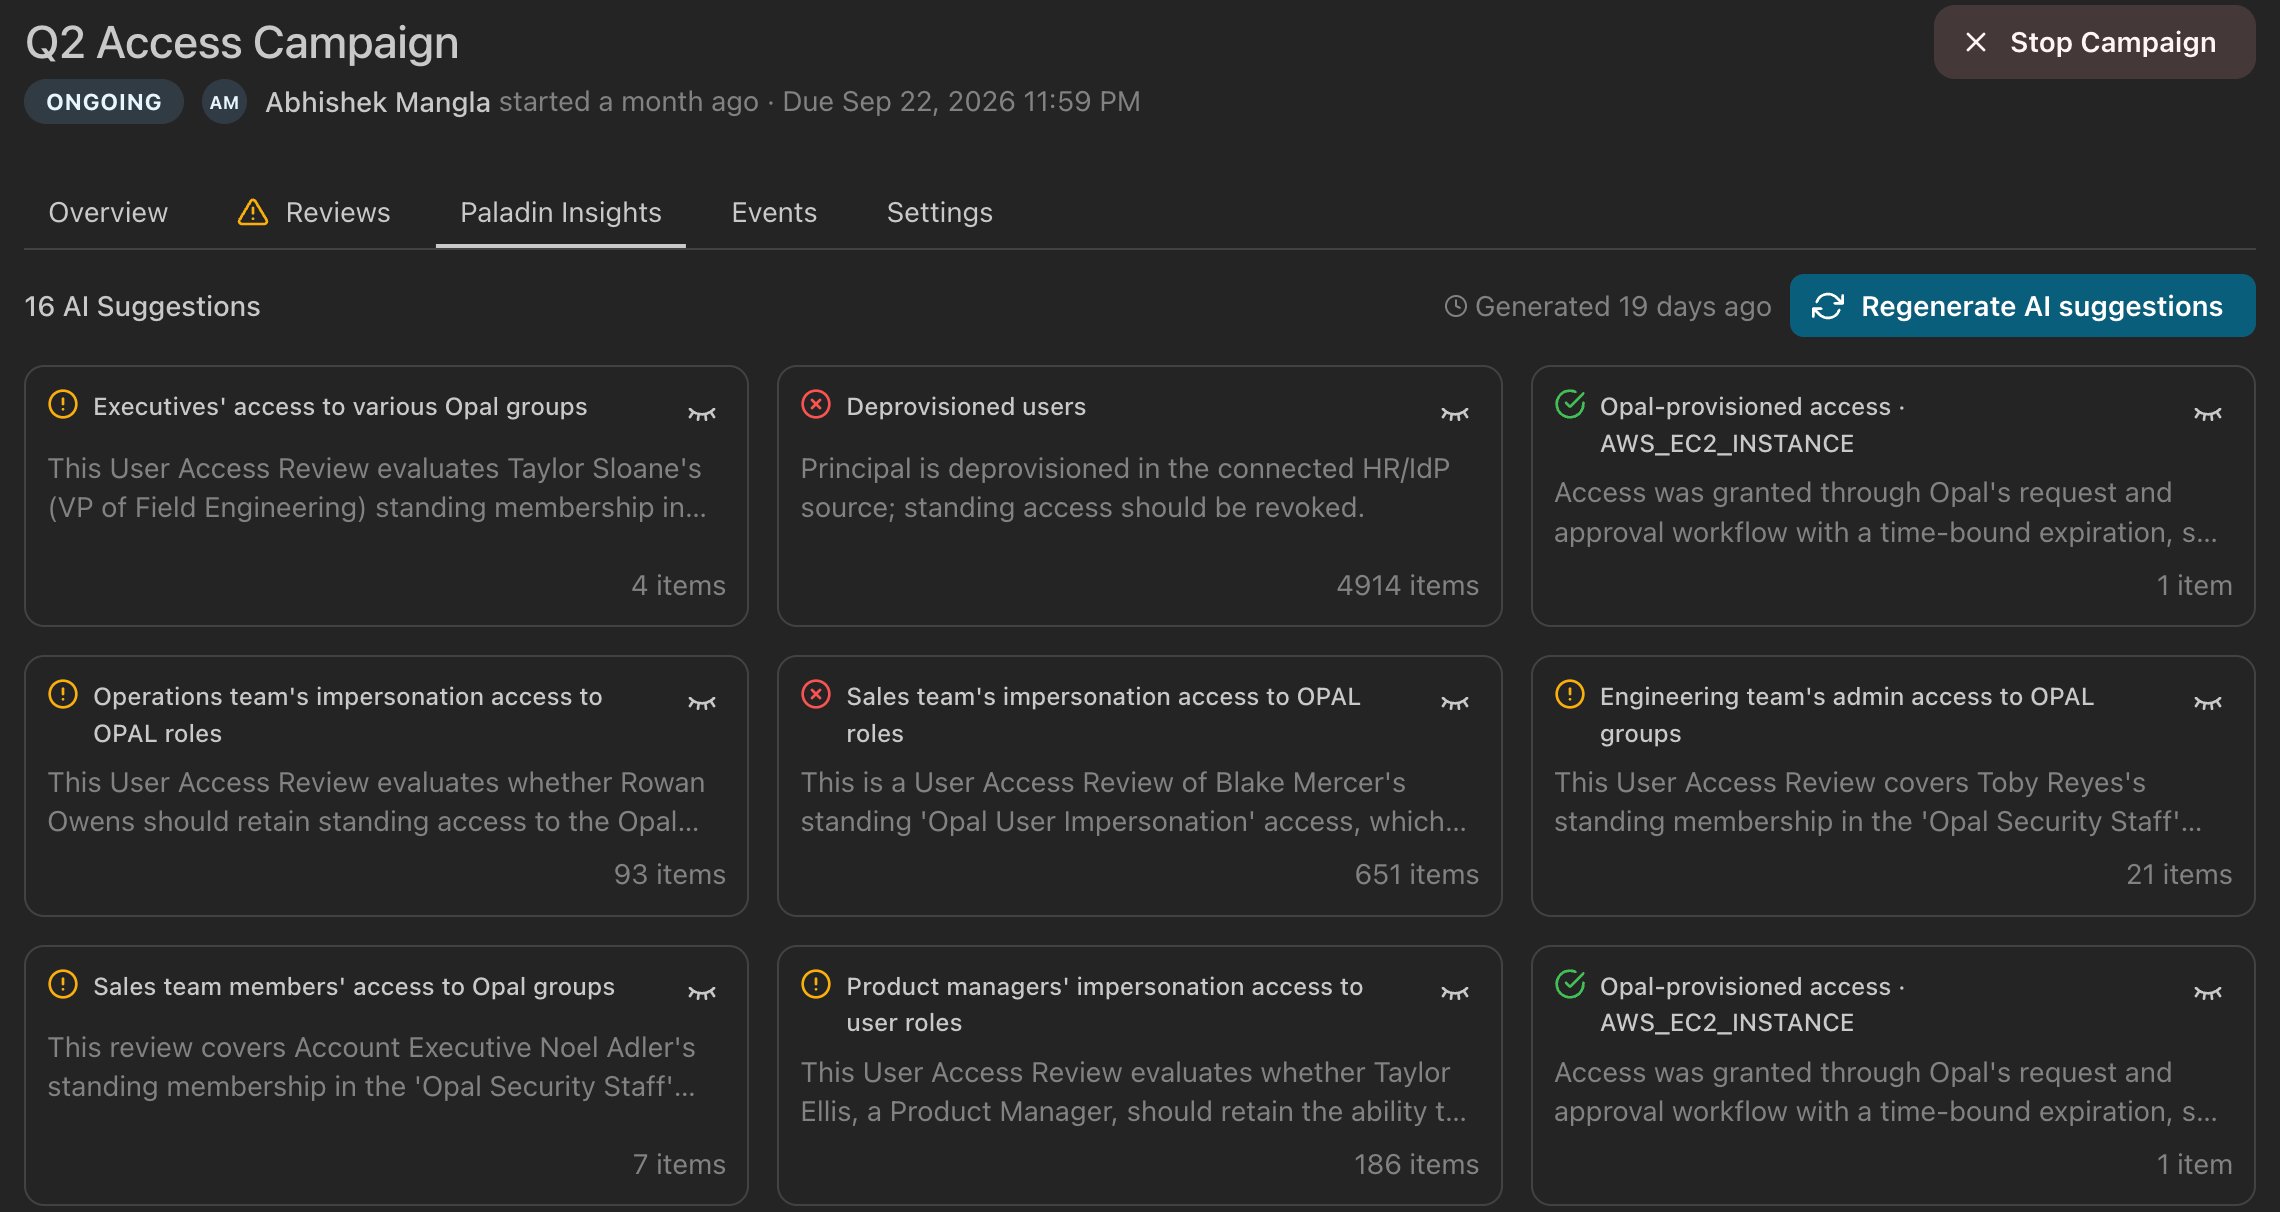Click '21 items' count
The image size is (2280, 1212).
[2179, 874]
